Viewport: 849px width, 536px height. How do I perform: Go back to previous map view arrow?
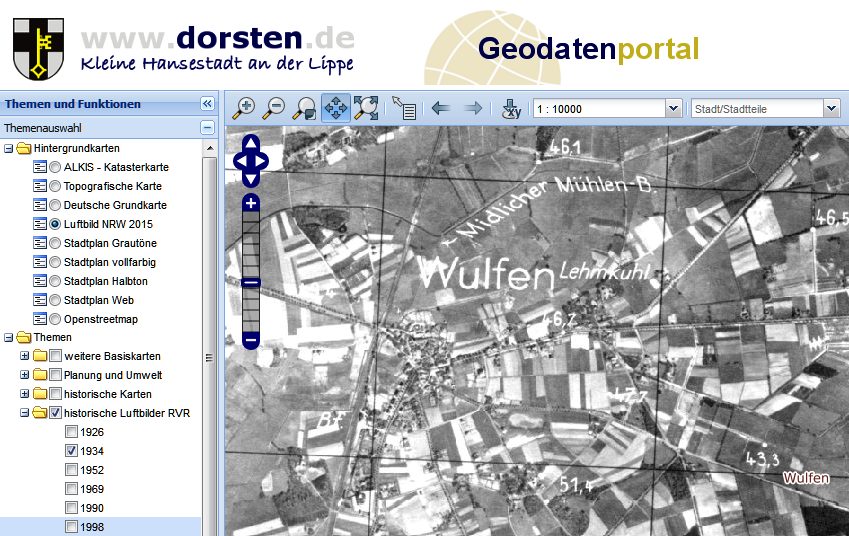click(440, 108)
